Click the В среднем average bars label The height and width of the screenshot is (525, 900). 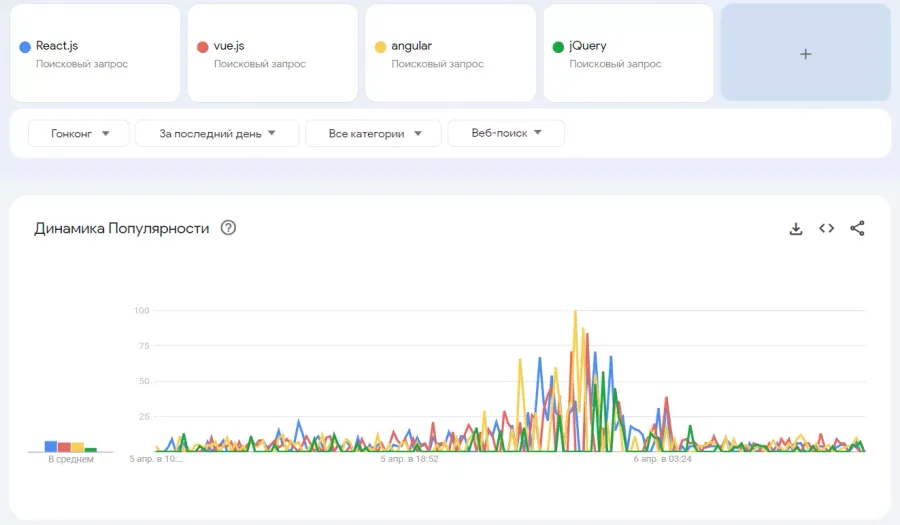(71, 460)
